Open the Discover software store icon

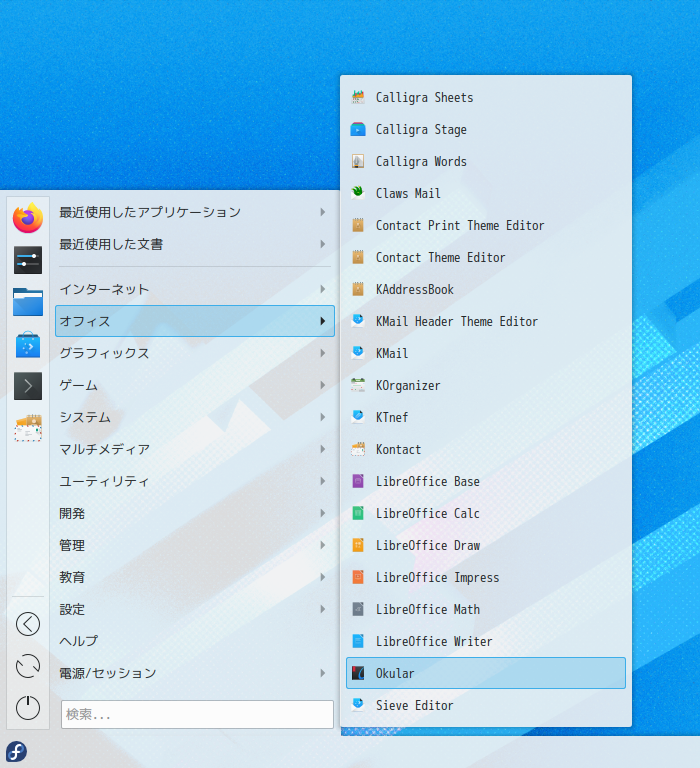(28, 344)
